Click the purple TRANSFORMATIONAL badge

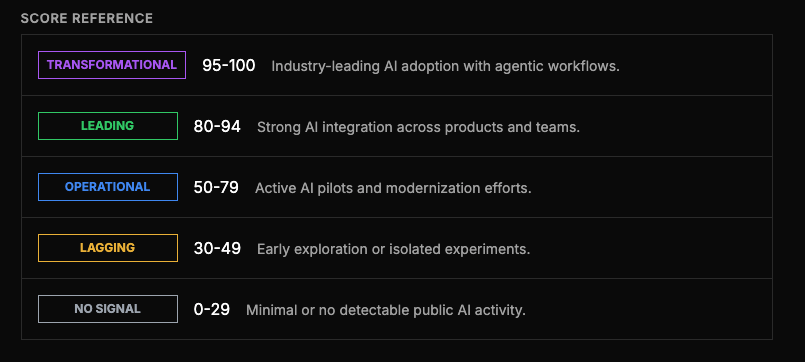[112, 65]
